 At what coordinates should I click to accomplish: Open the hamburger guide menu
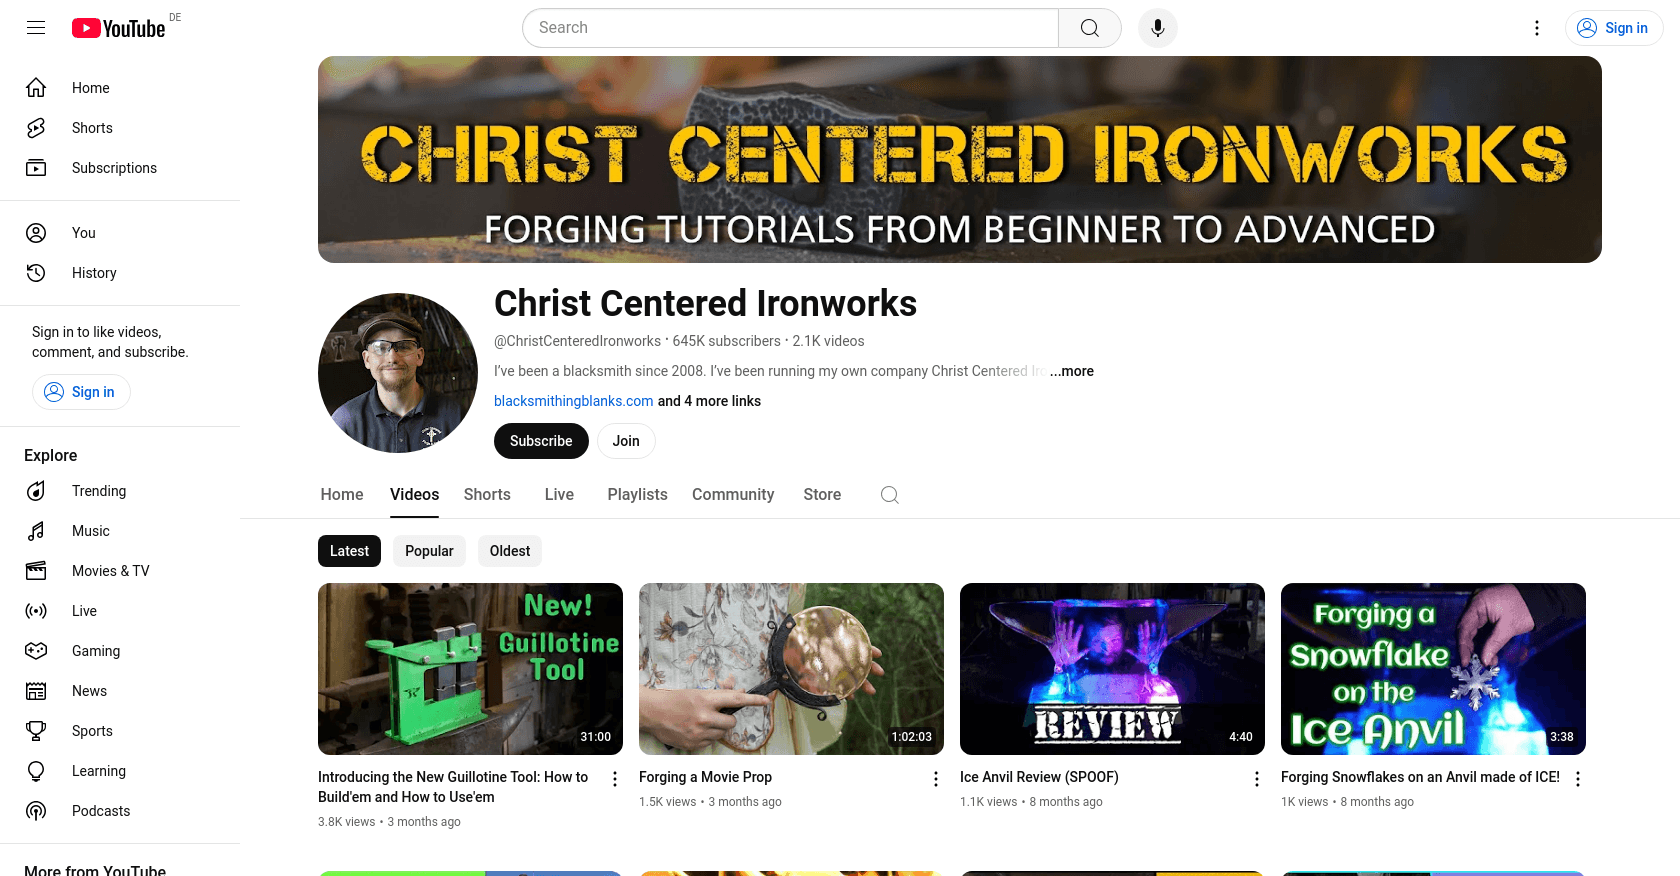pos(36,28)
